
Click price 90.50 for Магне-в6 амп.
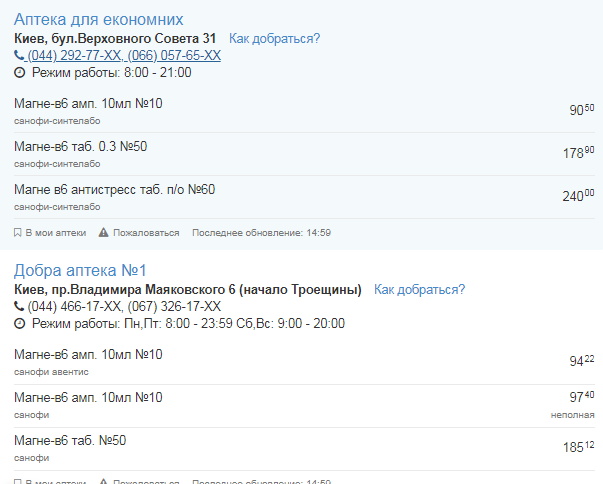pyautogui.click(x=581, y=110)
